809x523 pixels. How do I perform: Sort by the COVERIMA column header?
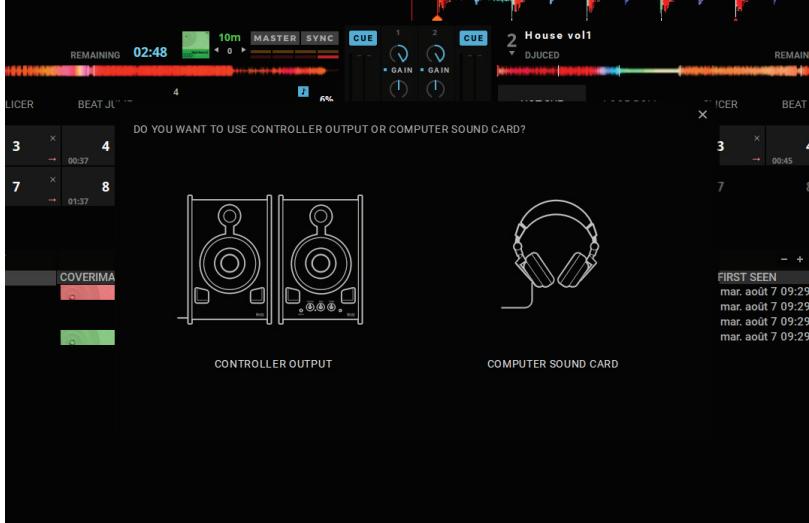point(87,277)
